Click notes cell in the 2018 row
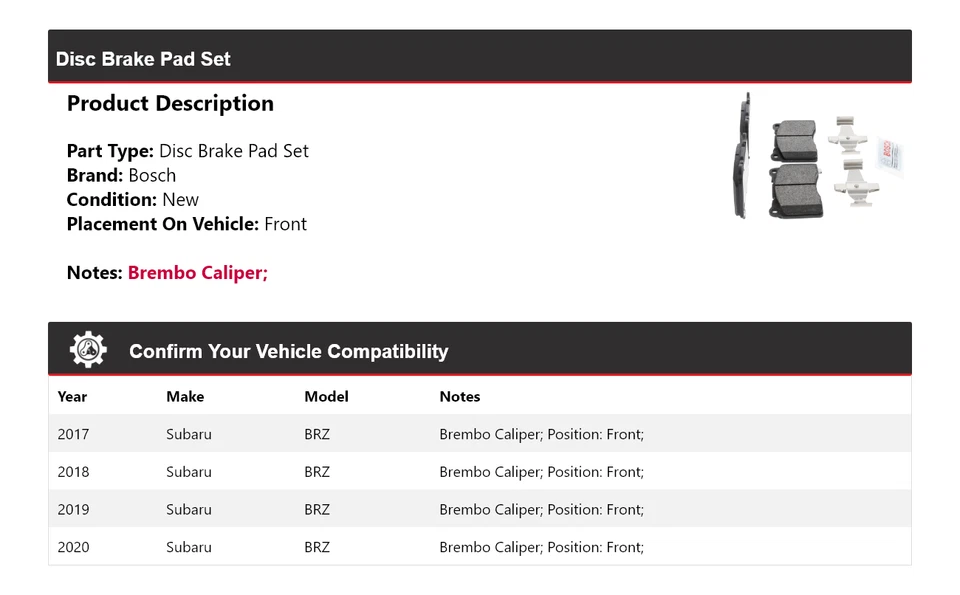 pyautogui.click(x=541, y=472)
